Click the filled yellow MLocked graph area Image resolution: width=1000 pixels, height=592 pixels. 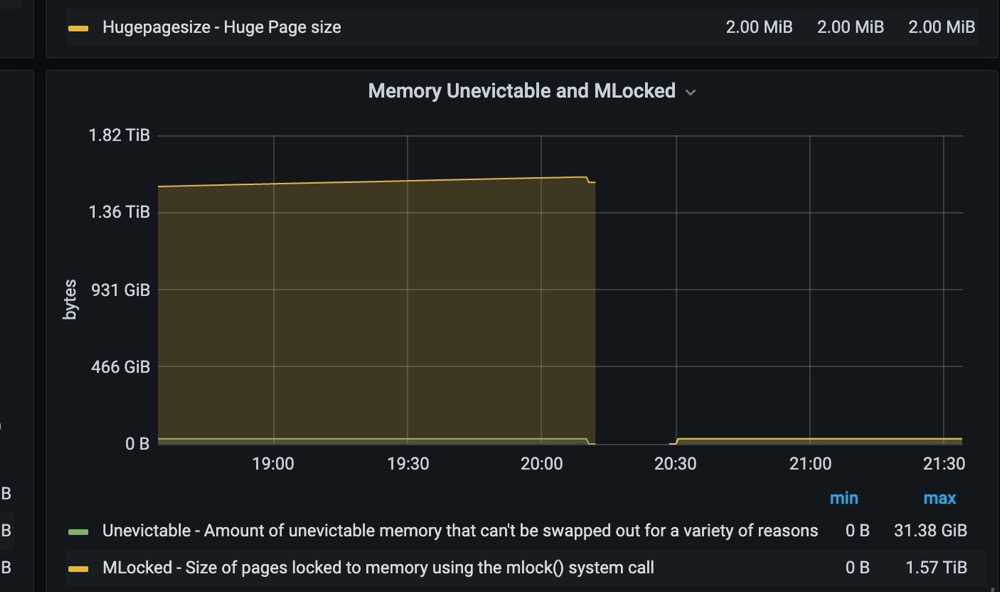[376, 313]
